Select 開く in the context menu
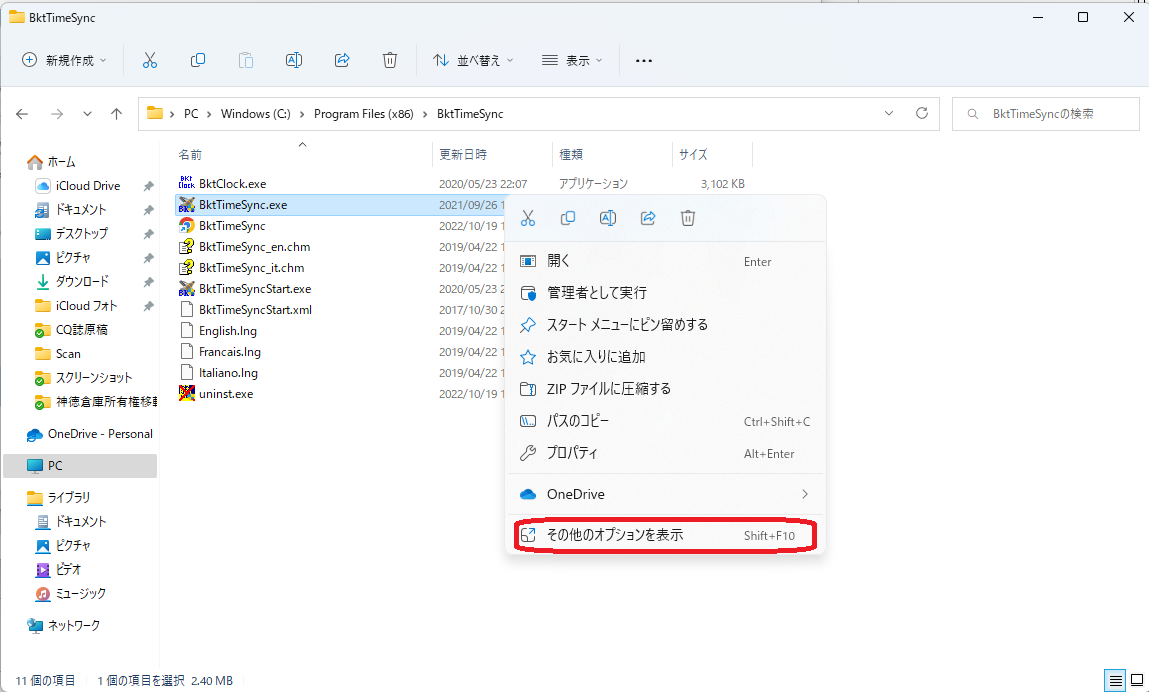 [665, 261]
